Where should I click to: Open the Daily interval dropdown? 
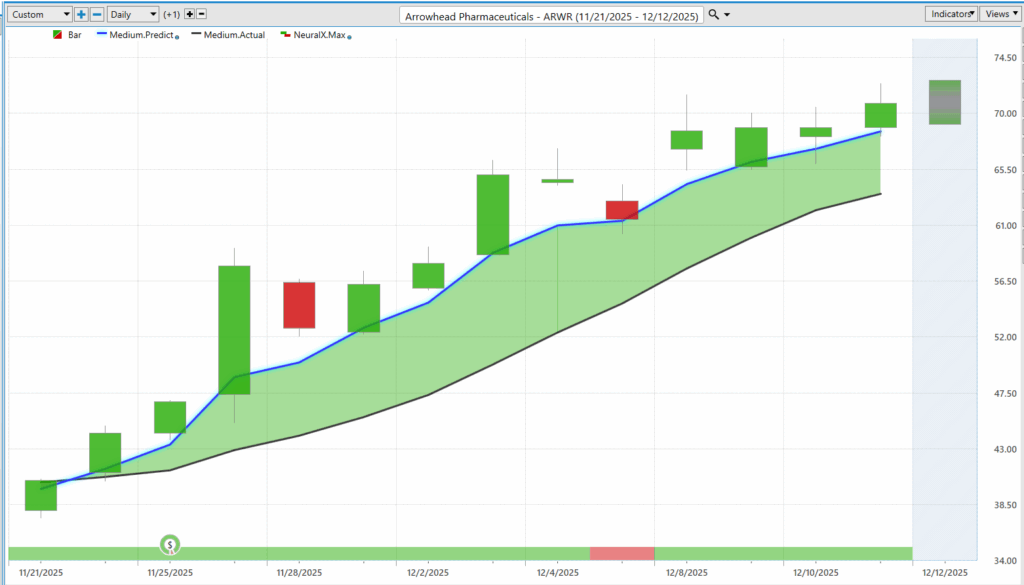pos(132,15)
